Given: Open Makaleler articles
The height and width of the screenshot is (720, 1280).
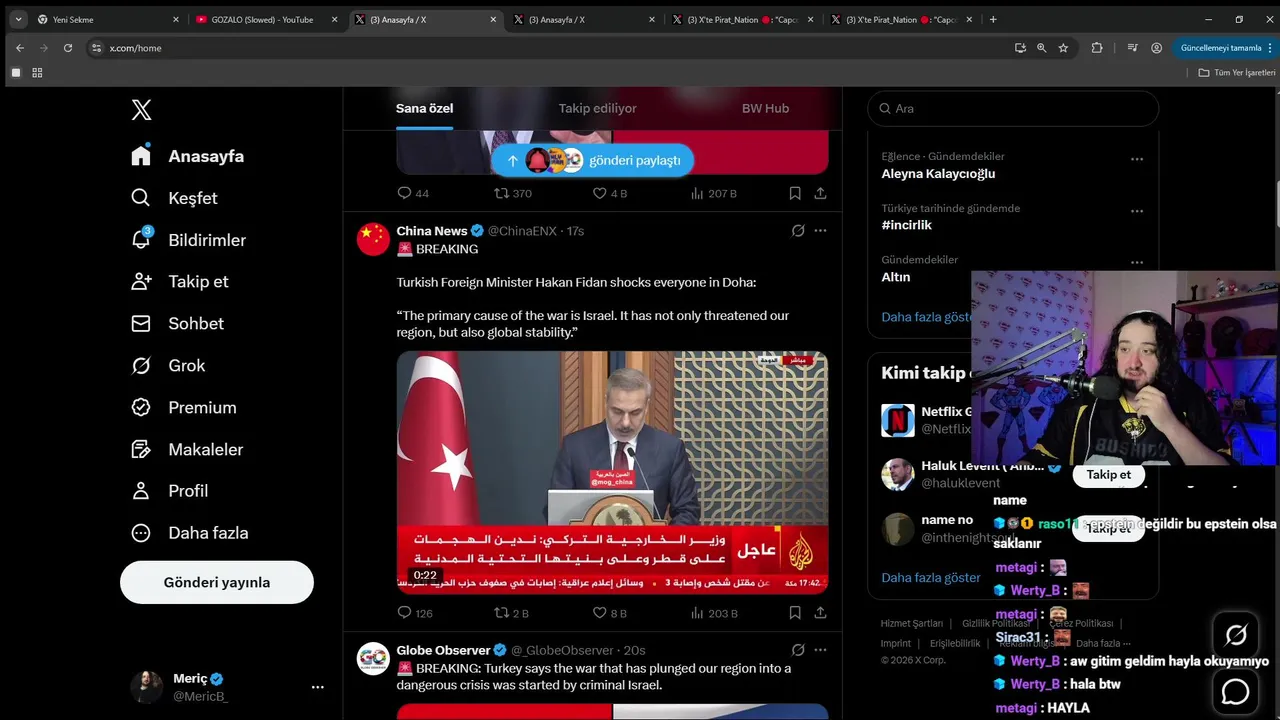Looking at the screenshot, I should (x=187, y=449).
